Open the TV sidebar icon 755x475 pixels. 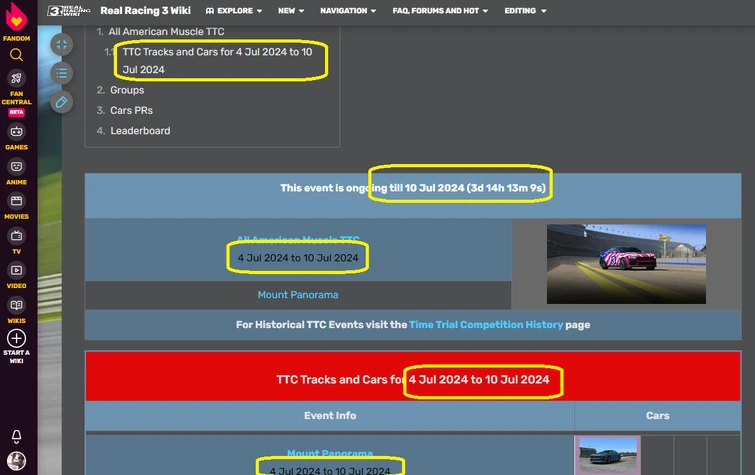coord(16,236)
